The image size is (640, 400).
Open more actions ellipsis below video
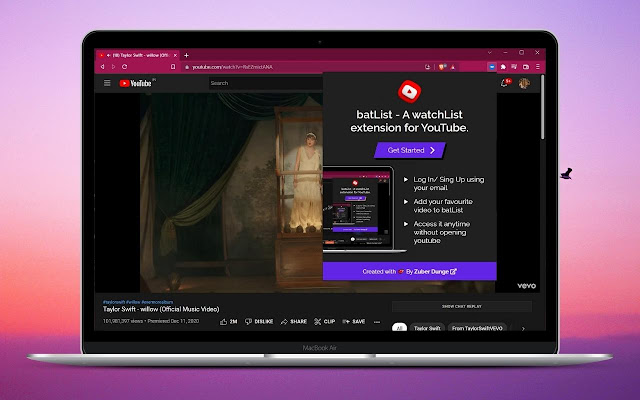pyautogui.click(x=376, y=322)
